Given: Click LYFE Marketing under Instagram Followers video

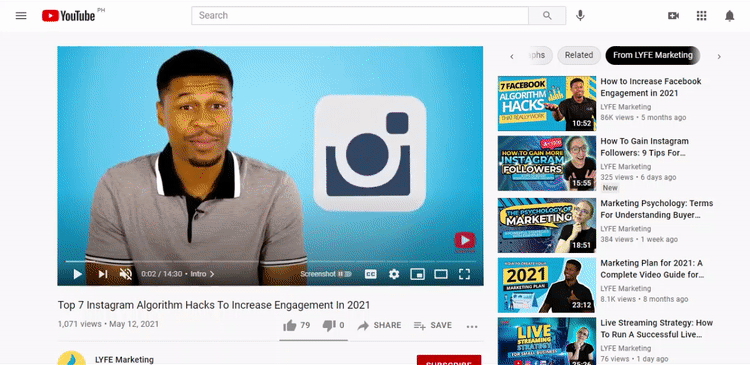Looking at the screenshot, I should 626,166.
